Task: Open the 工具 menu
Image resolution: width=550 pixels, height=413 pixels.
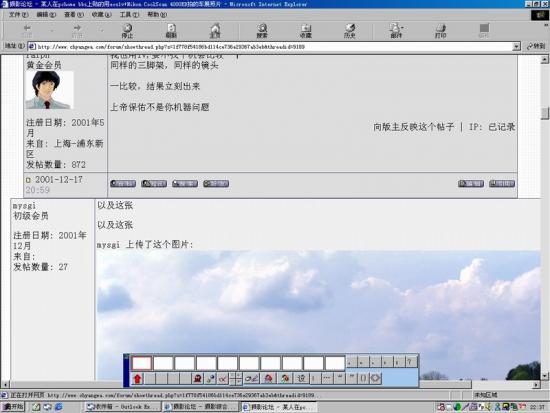Action: pos(129,15)
